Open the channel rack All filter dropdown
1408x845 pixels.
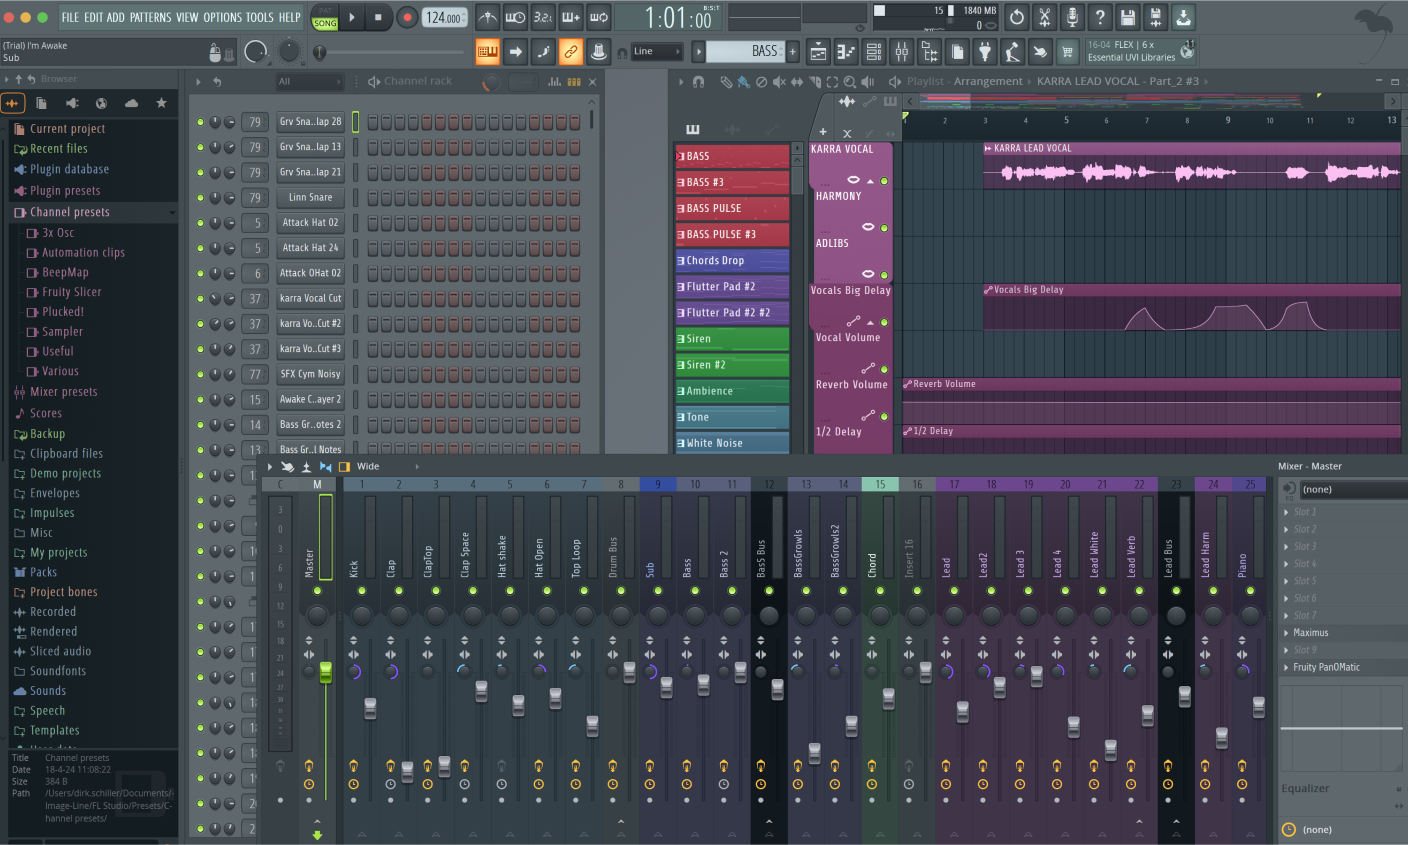pyautogui.click(x=309, y=82)
